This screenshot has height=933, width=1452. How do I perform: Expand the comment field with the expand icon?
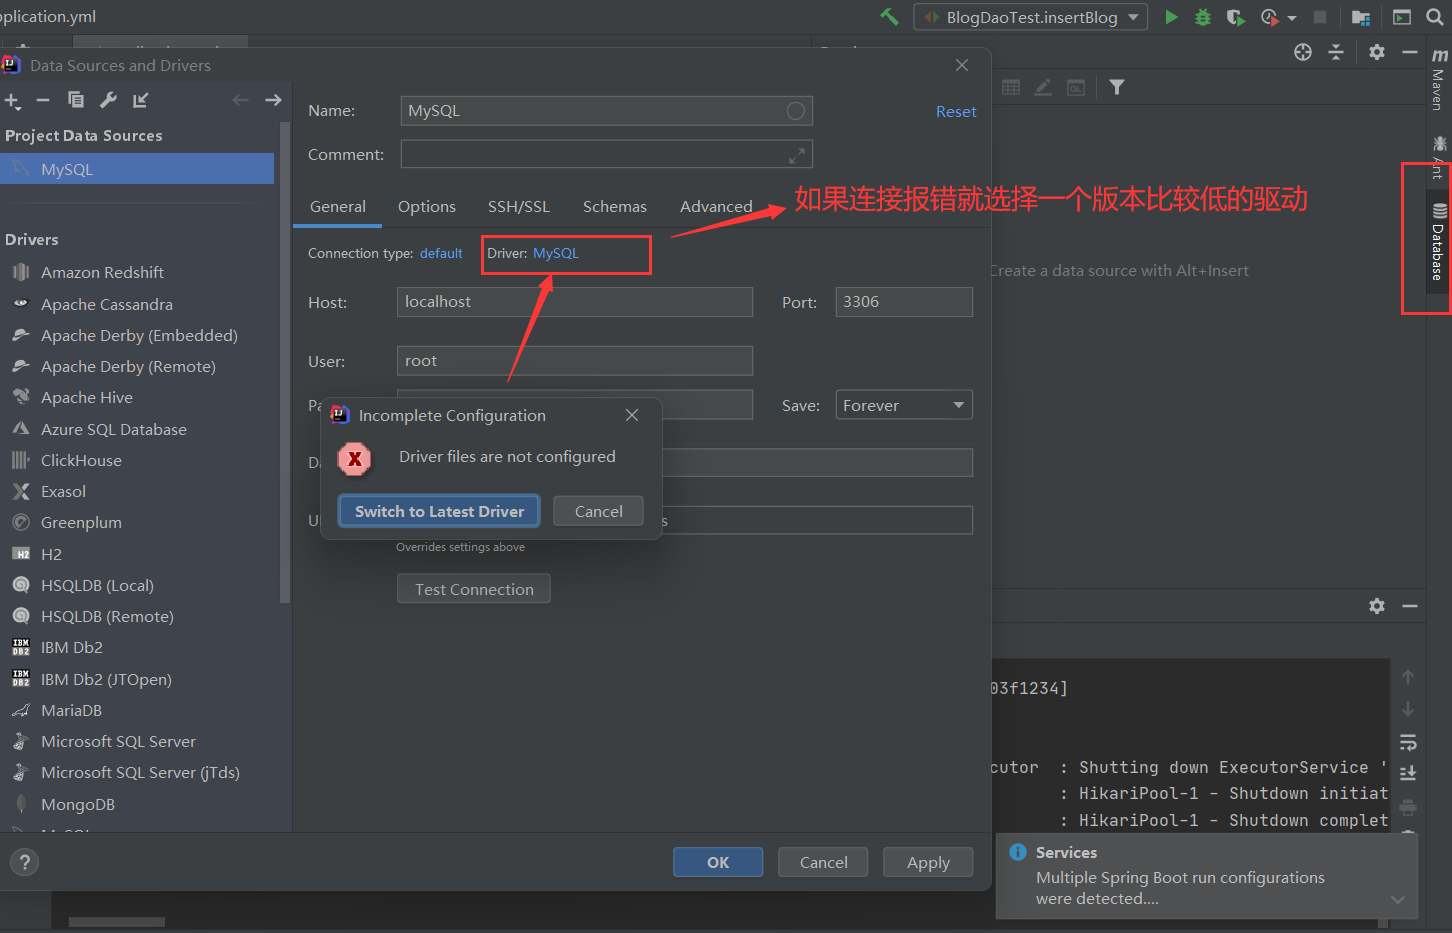coord(797,155)
